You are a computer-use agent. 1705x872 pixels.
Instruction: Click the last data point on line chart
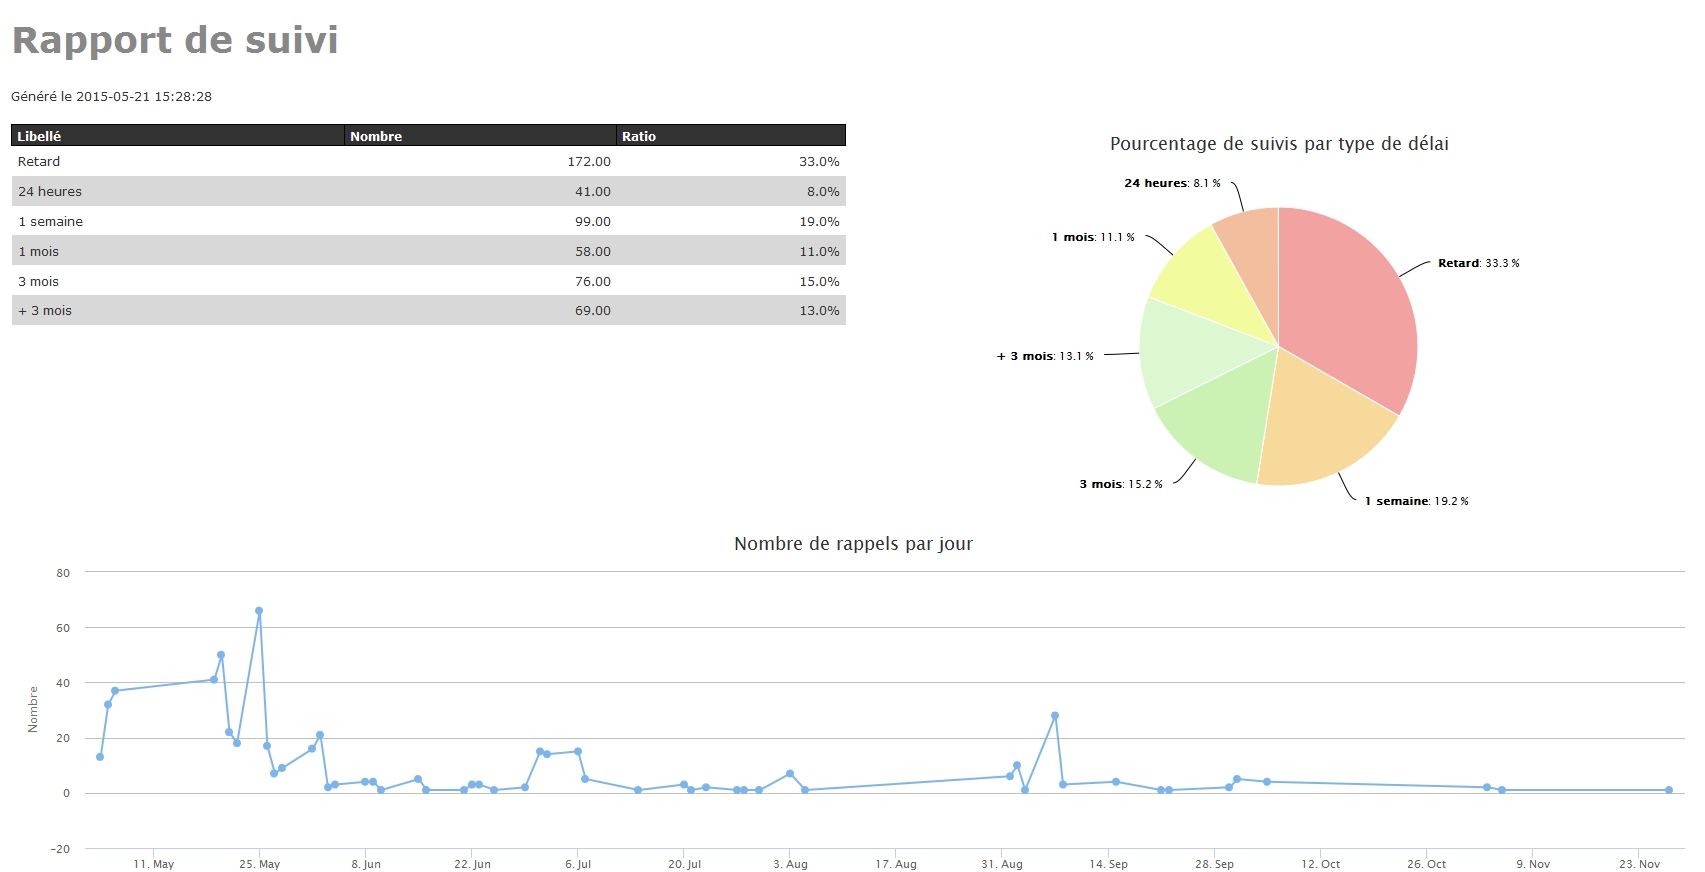pyautogui.click(x=1669, y=790)
